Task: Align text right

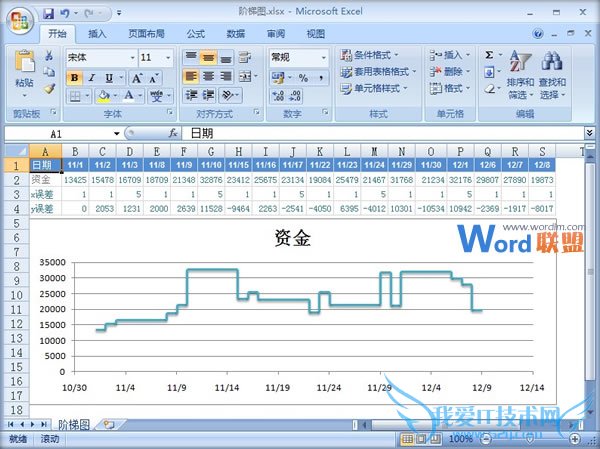Action: point(226,77)
